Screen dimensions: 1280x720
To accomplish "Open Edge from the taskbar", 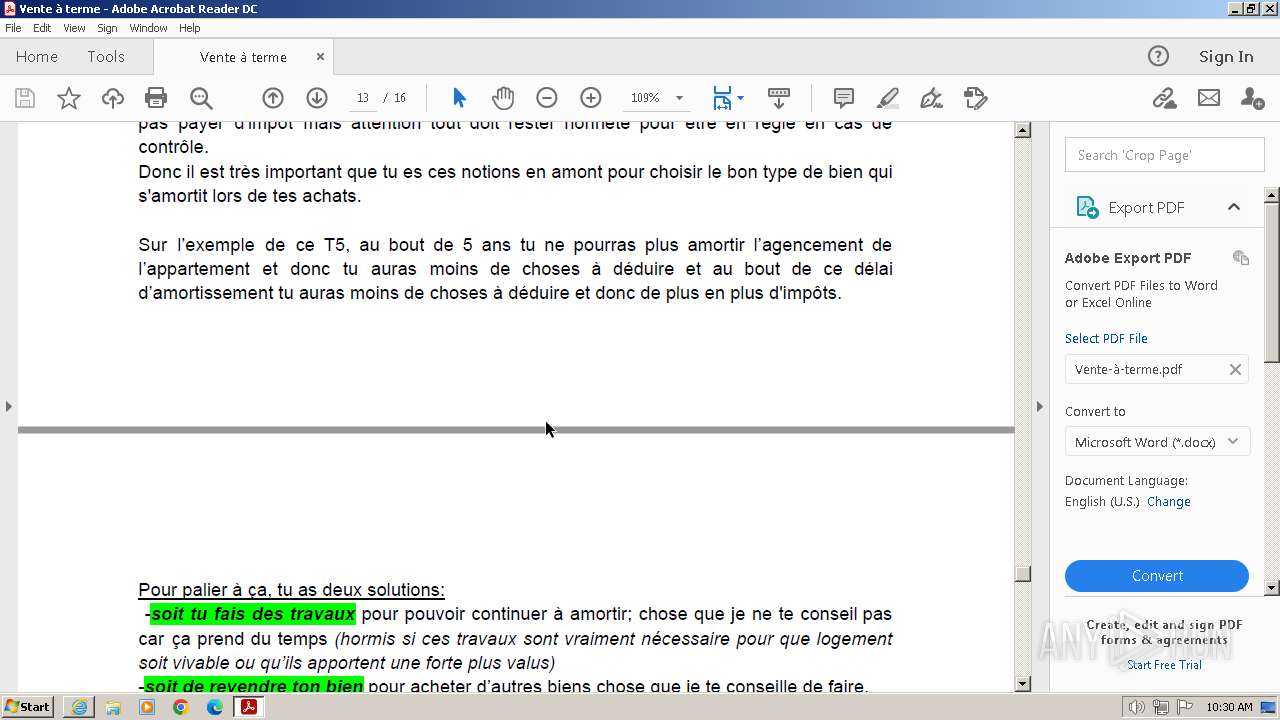I will [x=215, y=707].
